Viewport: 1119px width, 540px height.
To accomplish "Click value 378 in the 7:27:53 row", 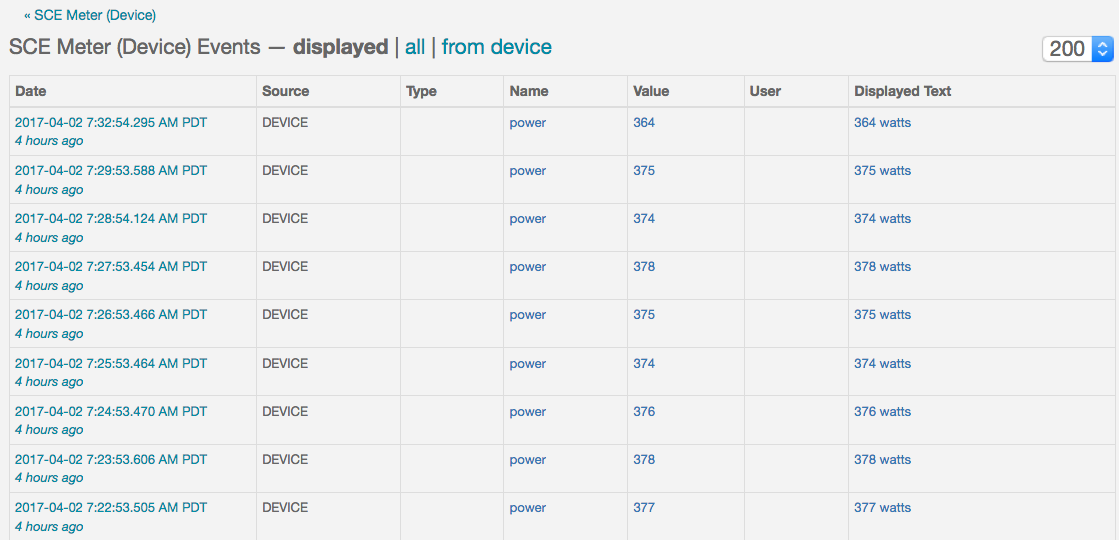I will (x=644, y=267).
